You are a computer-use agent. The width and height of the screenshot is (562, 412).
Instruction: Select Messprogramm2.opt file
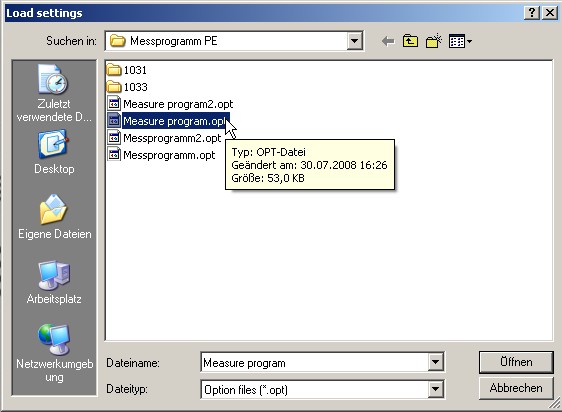[x=165, y=138]
